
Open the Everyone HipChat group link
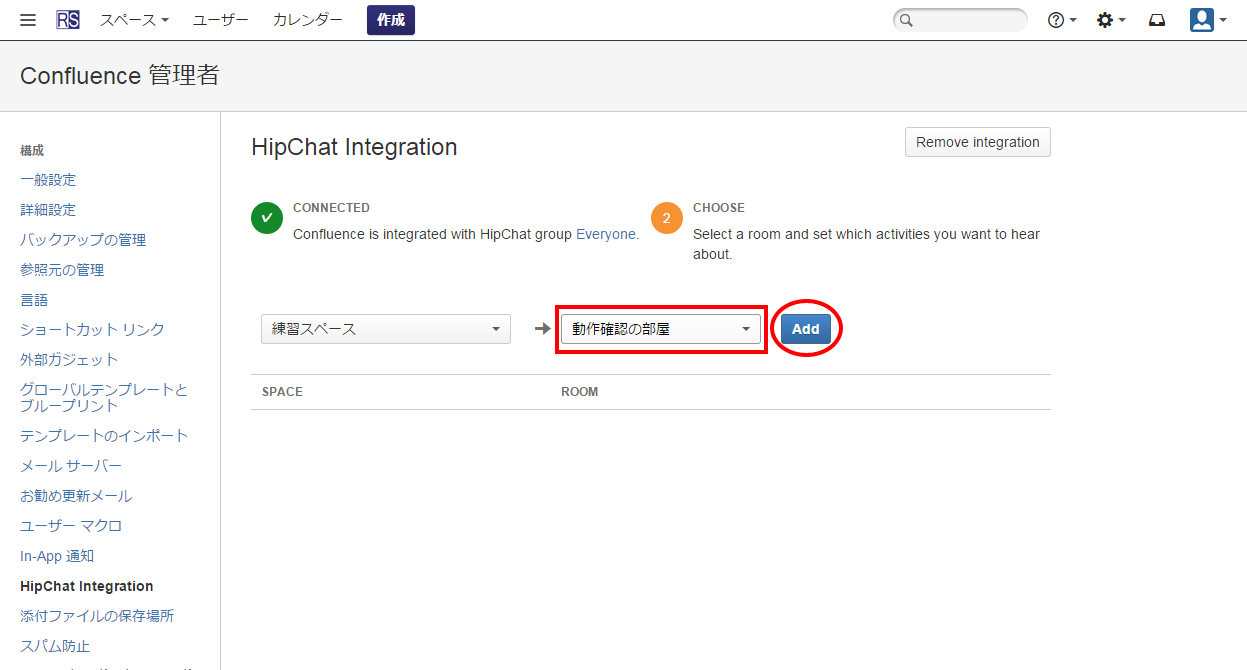click(607, 234)
